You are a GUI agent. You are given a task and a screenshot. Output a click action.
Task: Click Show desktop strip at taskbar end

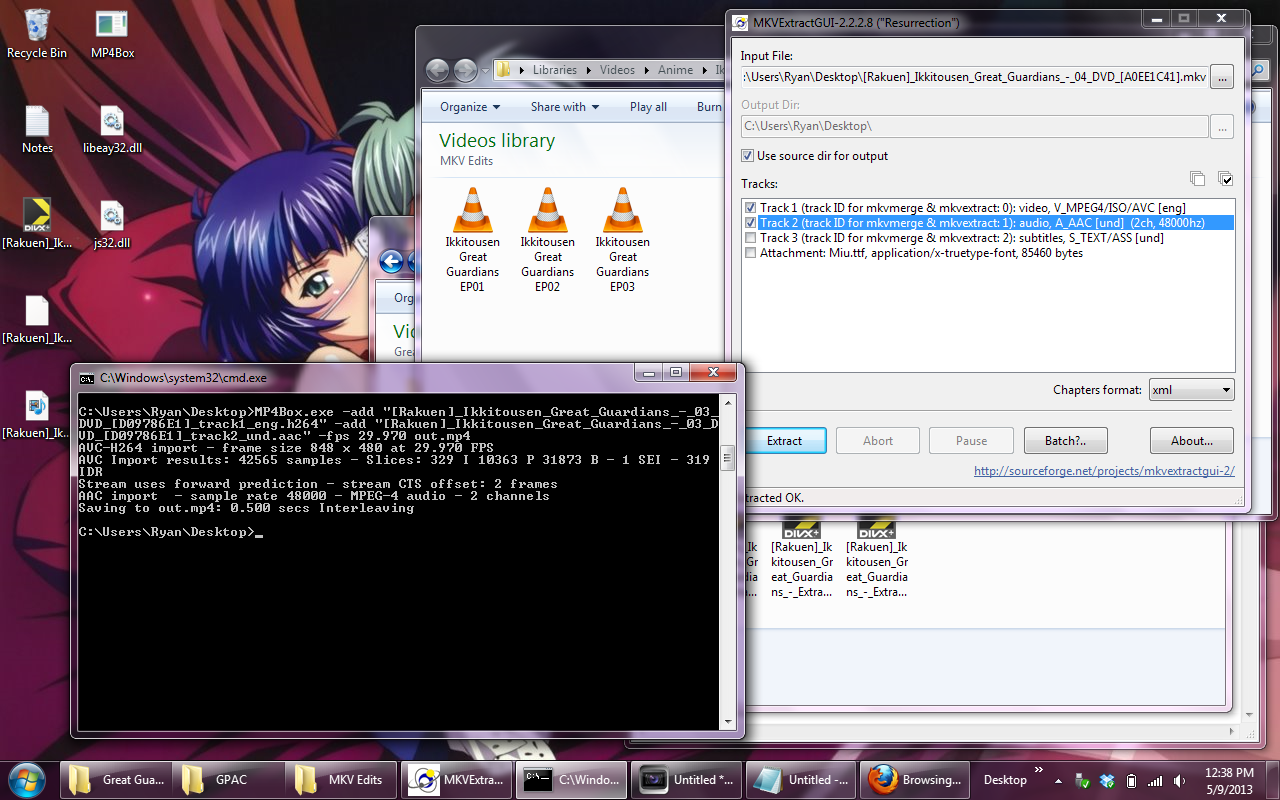pyautogui.click(x=1272, y=780)
